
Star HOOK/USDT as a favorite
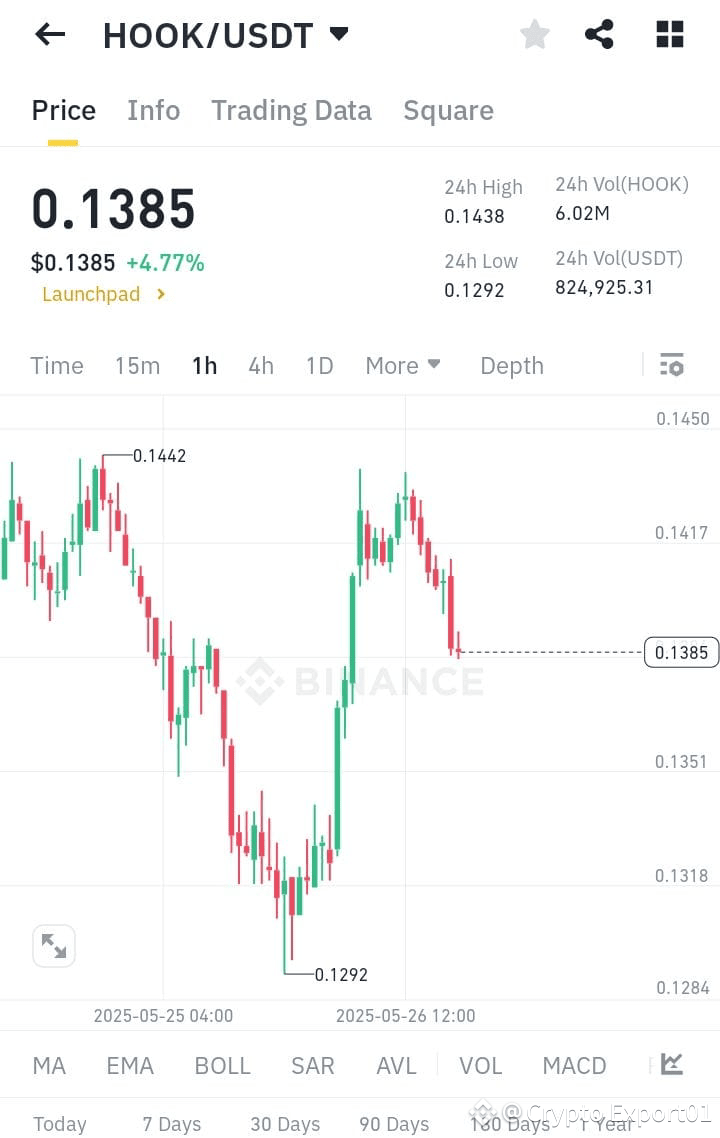(534, 33)
